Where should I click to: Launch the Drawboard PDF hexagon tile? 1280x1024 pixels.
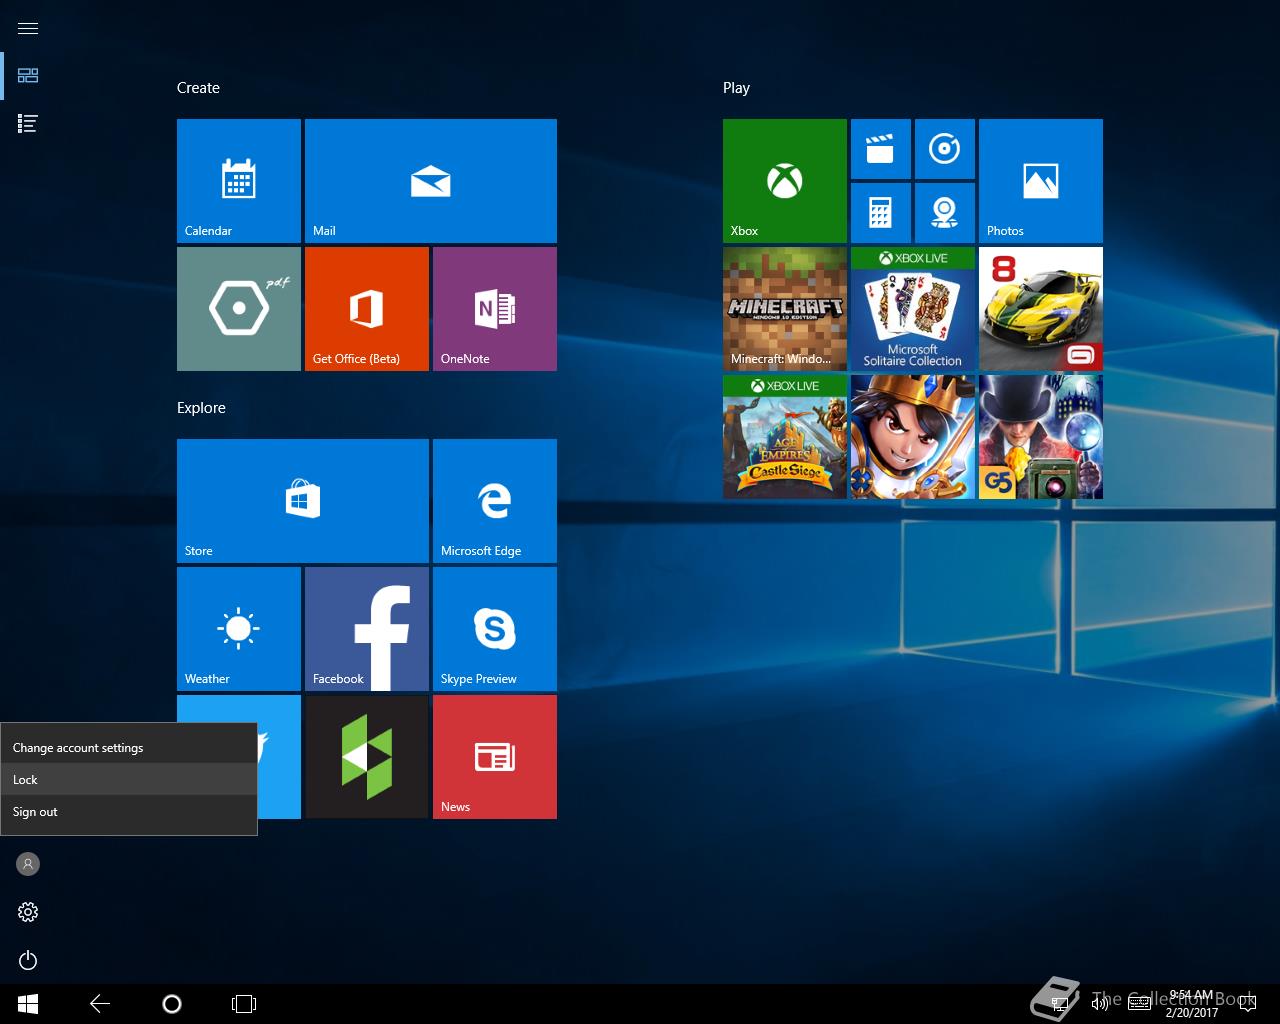coord(239,309)
